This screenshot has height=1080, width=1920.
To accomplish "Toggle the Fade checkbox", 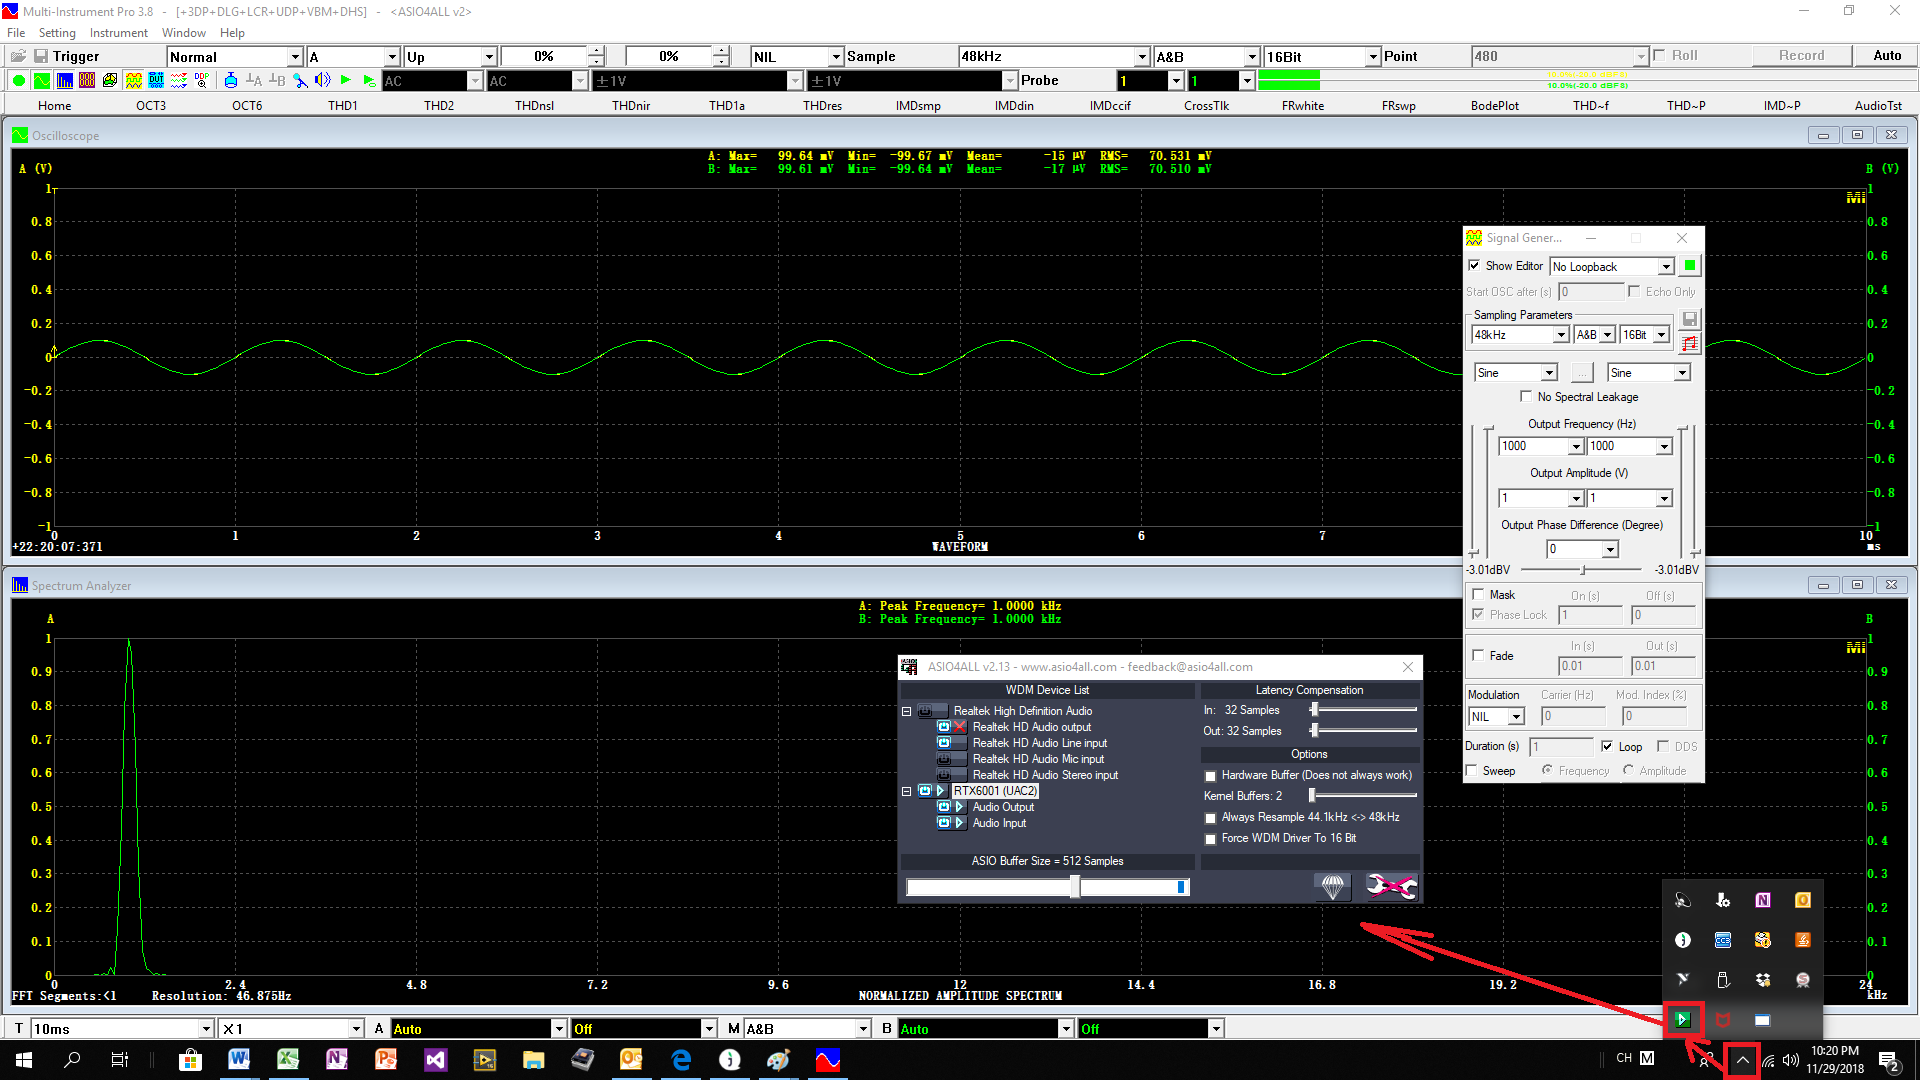I will click(1478, 656).
